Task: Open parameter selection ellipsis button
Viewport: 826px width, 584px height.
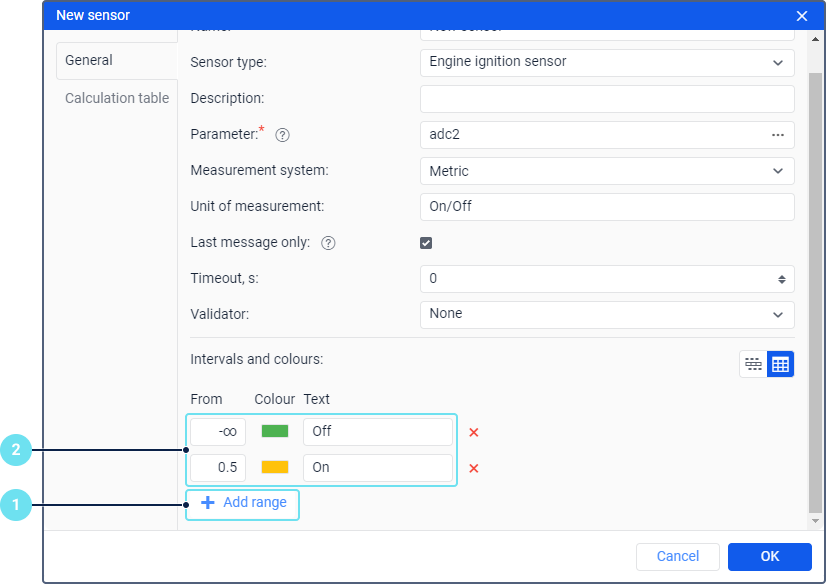Action: coord(778,135)
